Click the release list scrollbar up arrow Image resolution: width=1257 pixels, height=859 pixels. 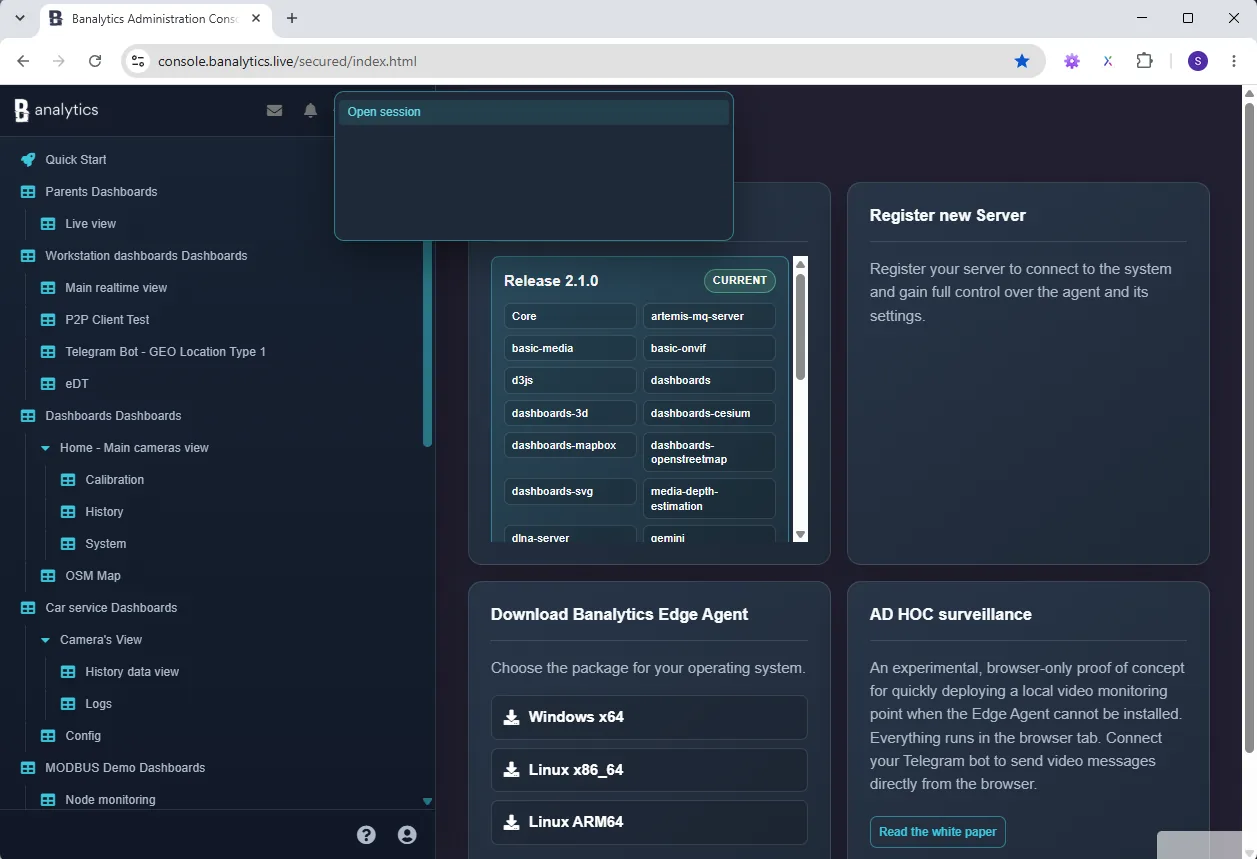coord(800,264)
